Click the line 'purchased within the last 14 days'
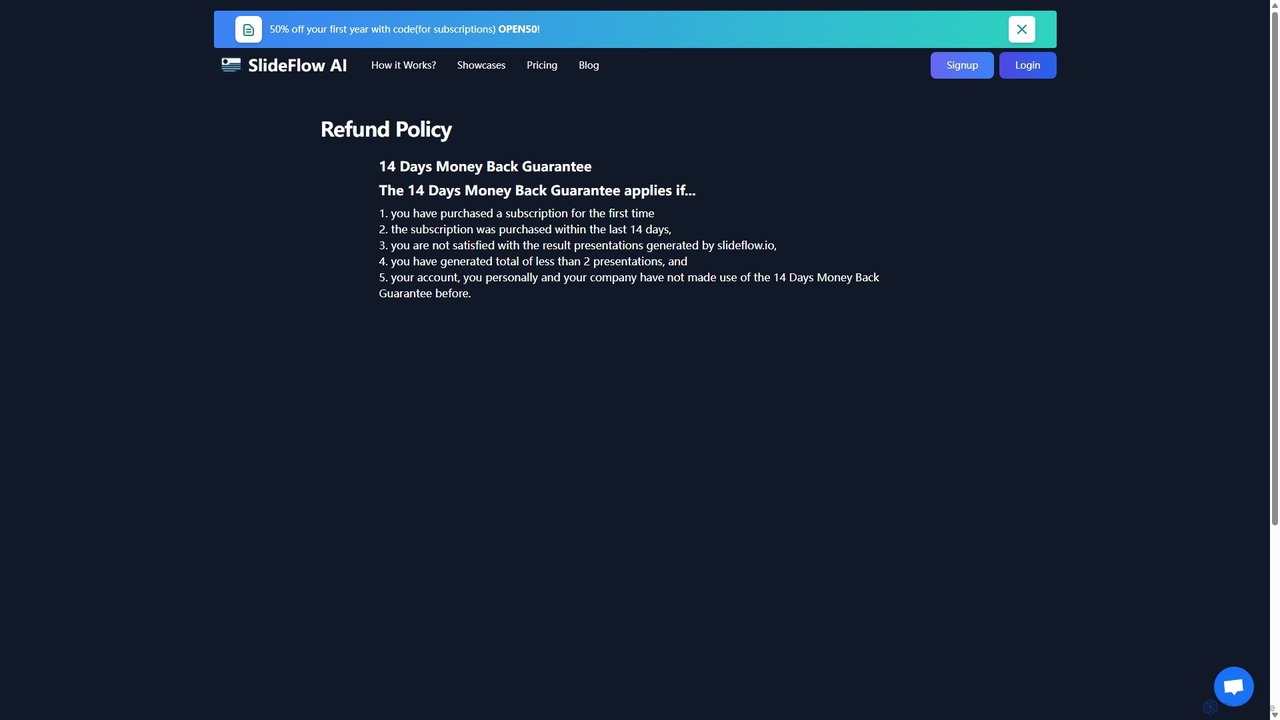1280x720 pixels. click(525, 229)
